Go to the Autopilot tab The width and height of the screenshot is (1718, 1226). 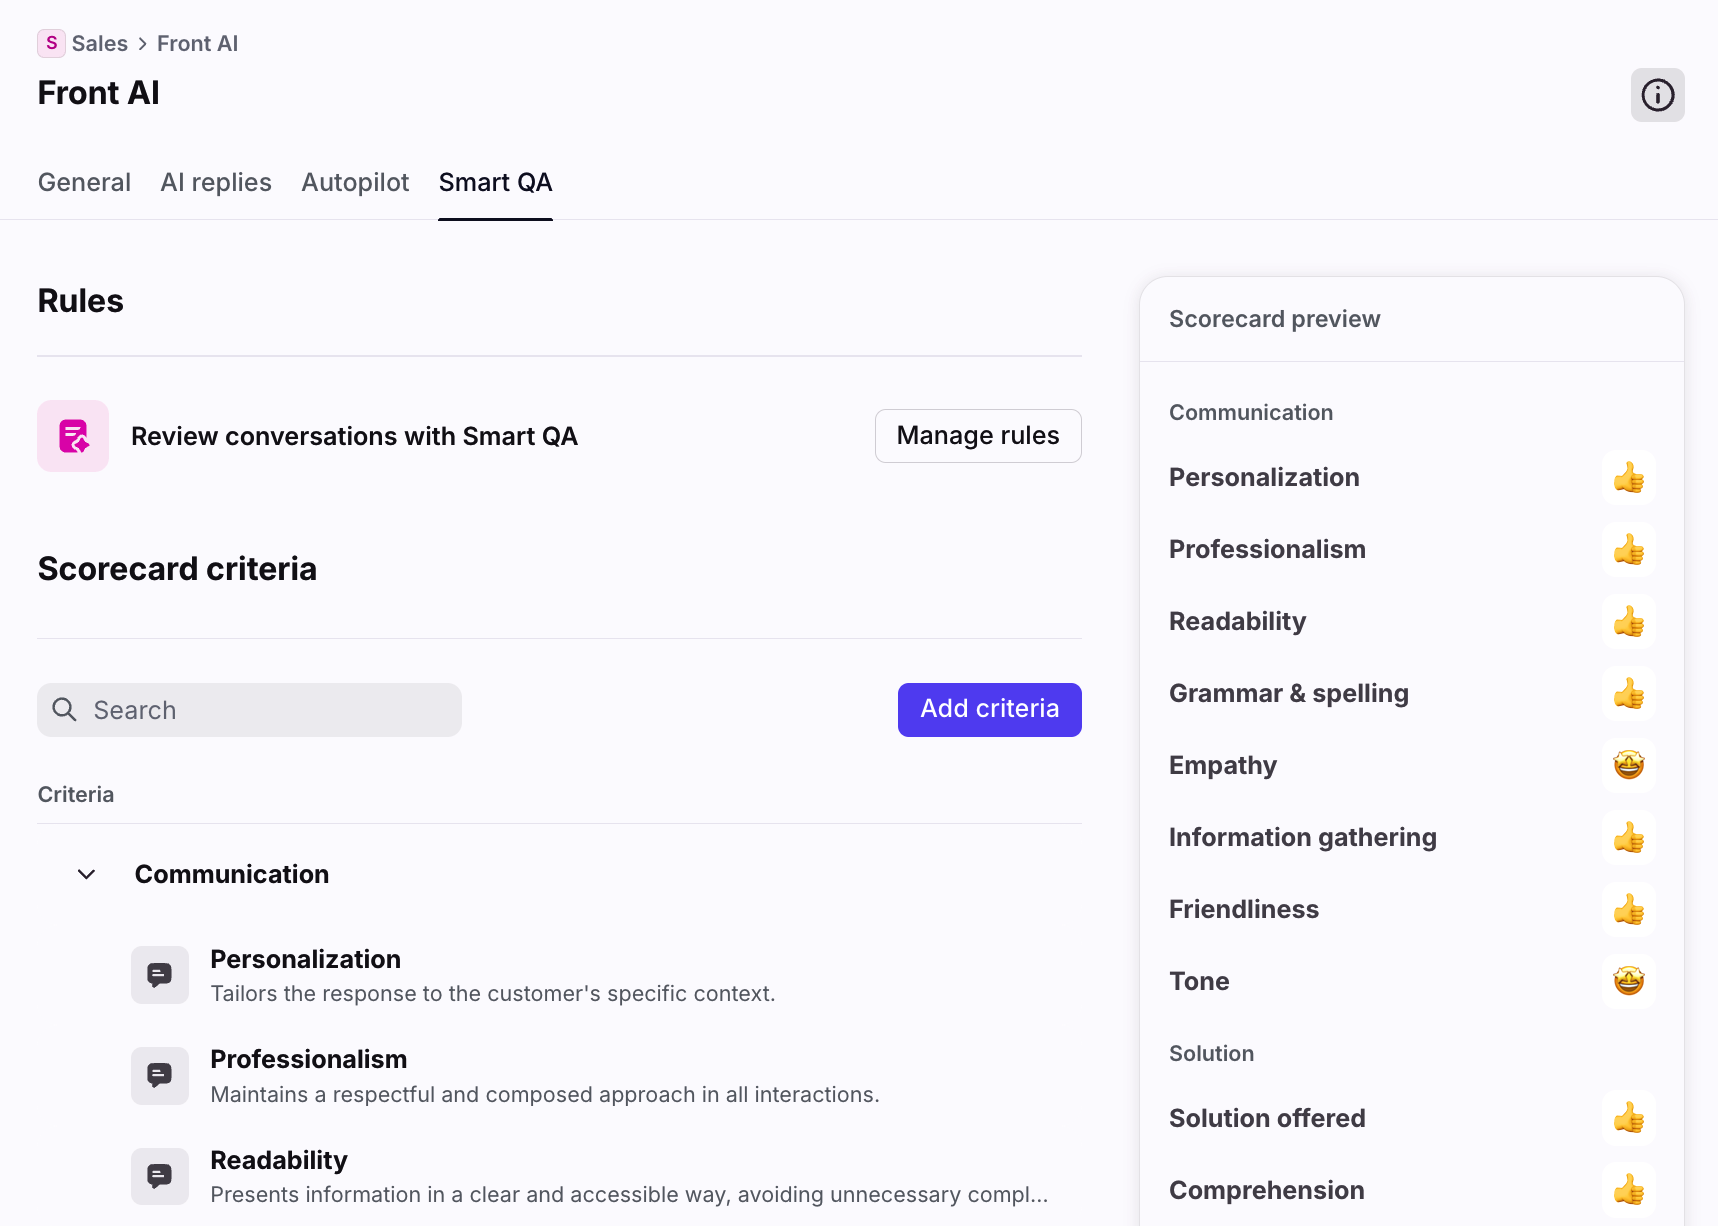[355, 182]
